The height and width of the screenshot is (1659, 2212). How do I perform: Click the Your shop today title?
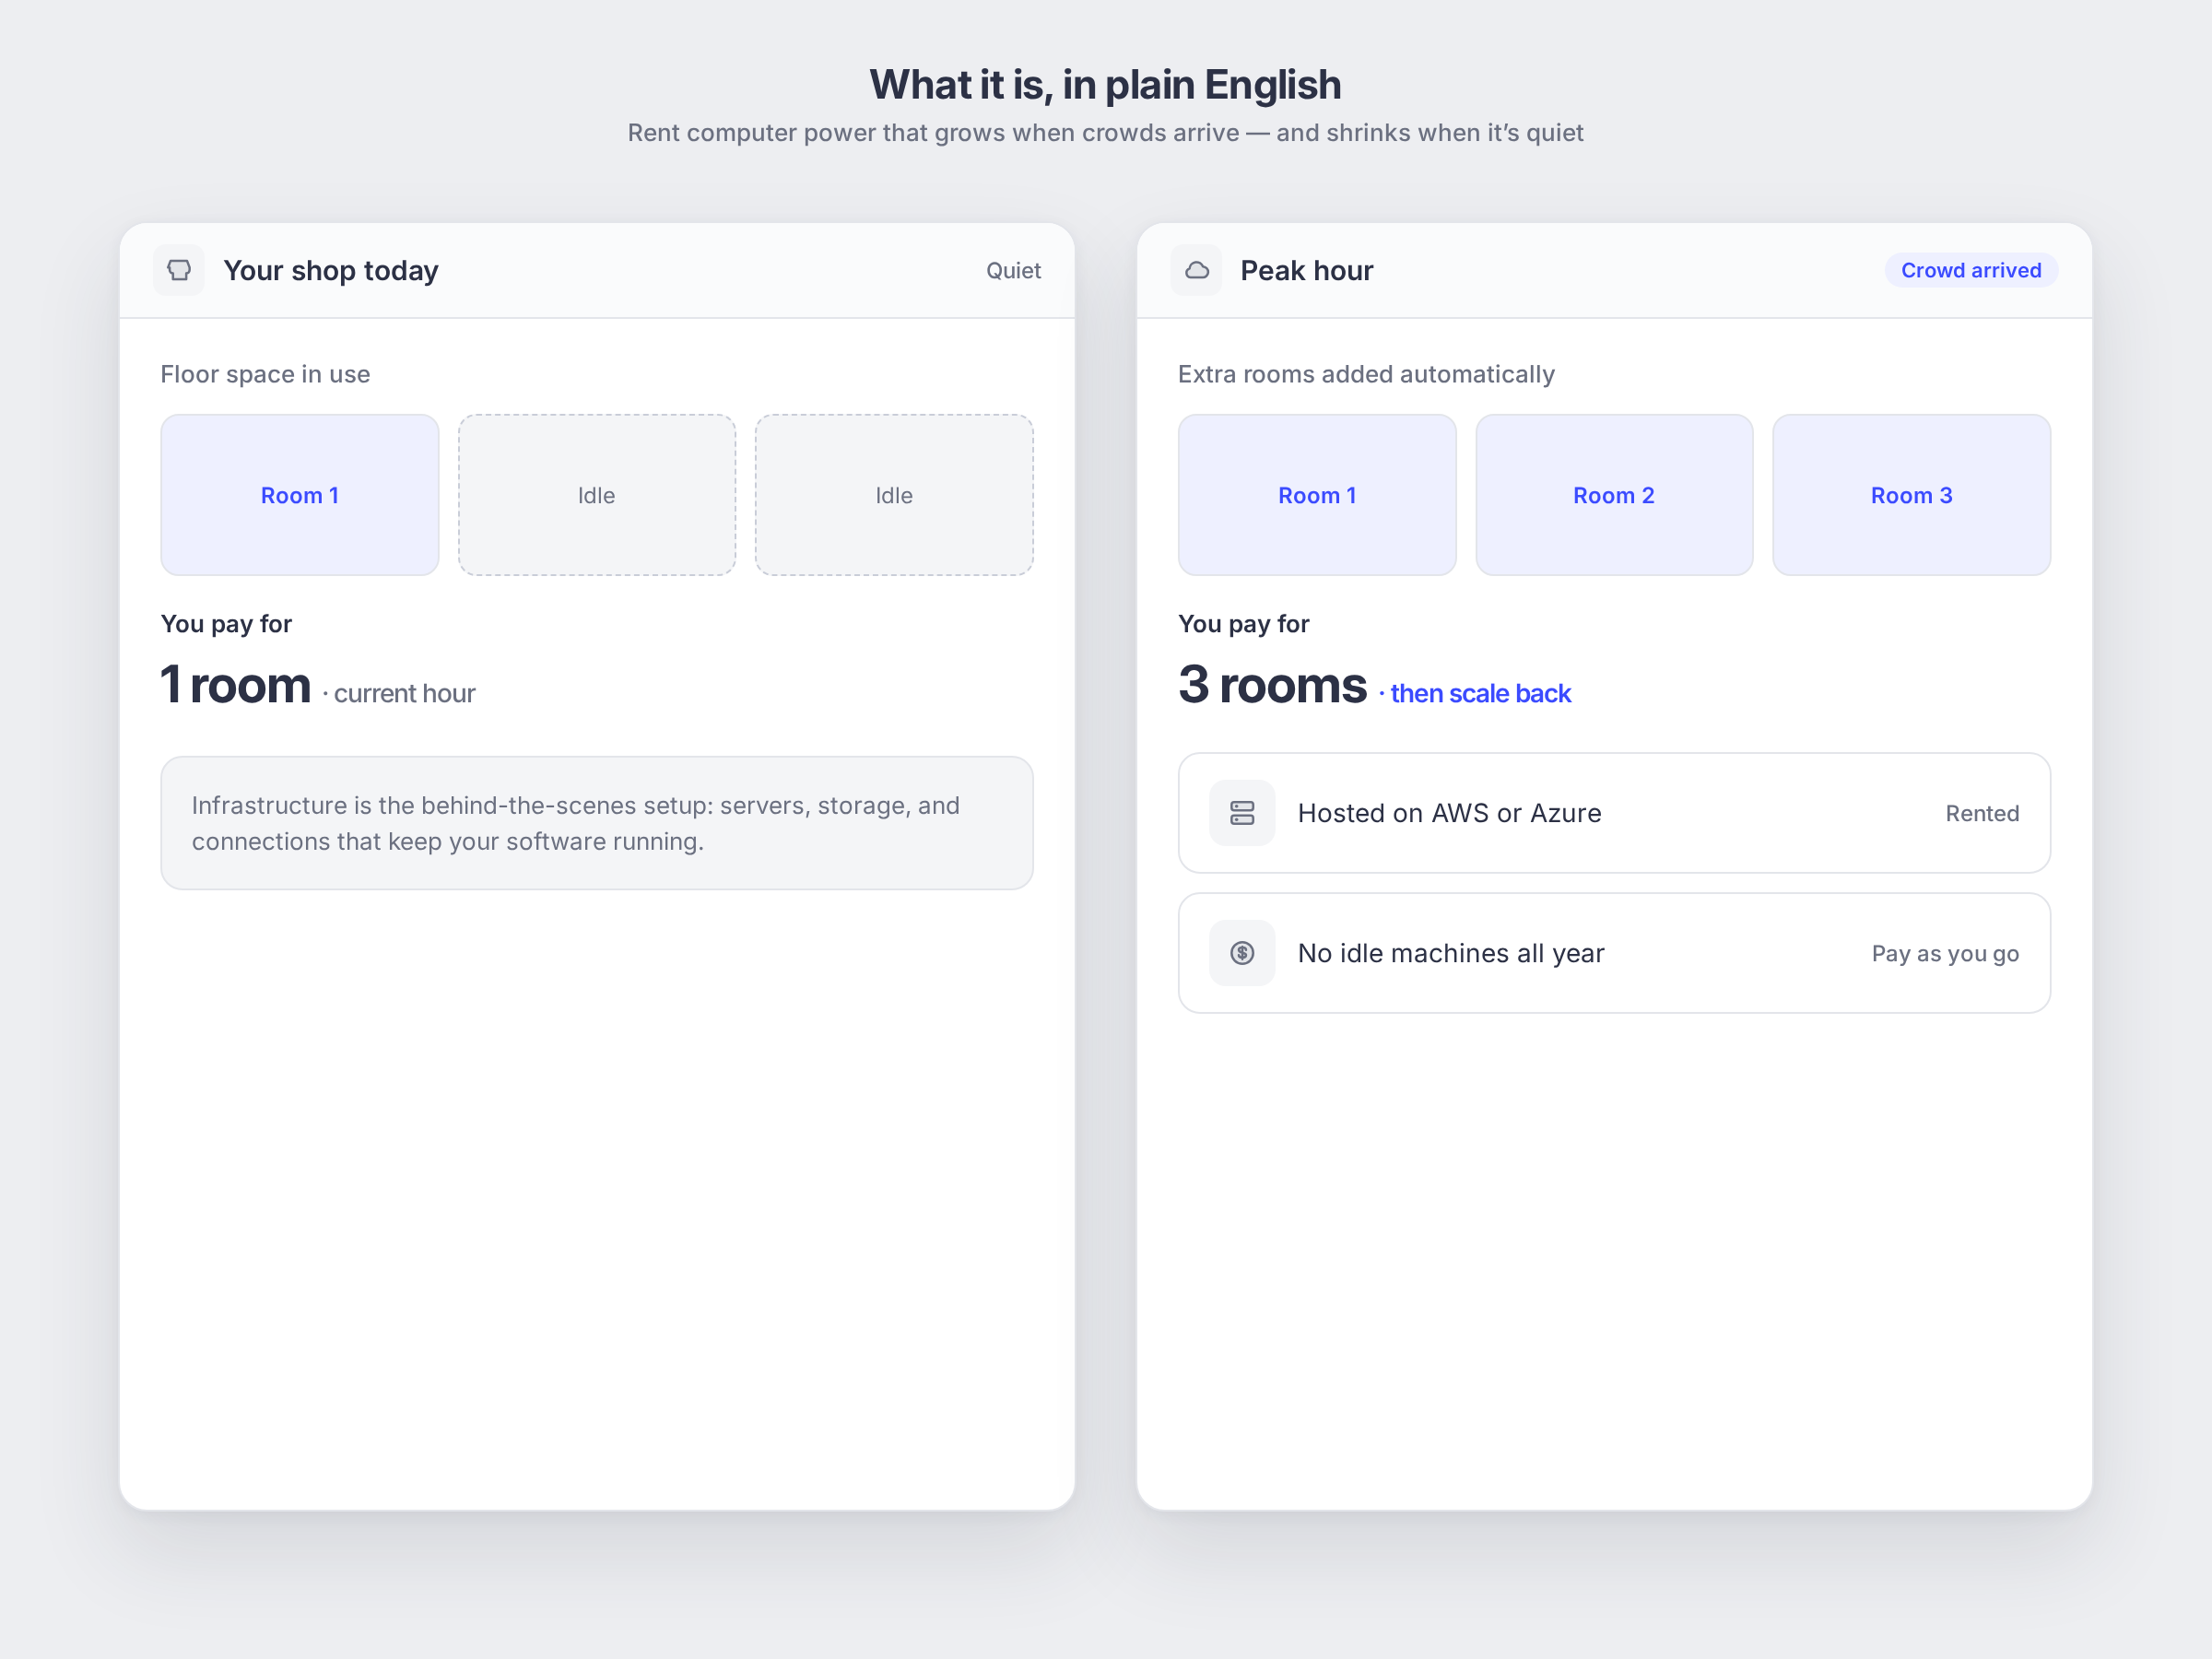pyautogui.click(x=331, y=270)
